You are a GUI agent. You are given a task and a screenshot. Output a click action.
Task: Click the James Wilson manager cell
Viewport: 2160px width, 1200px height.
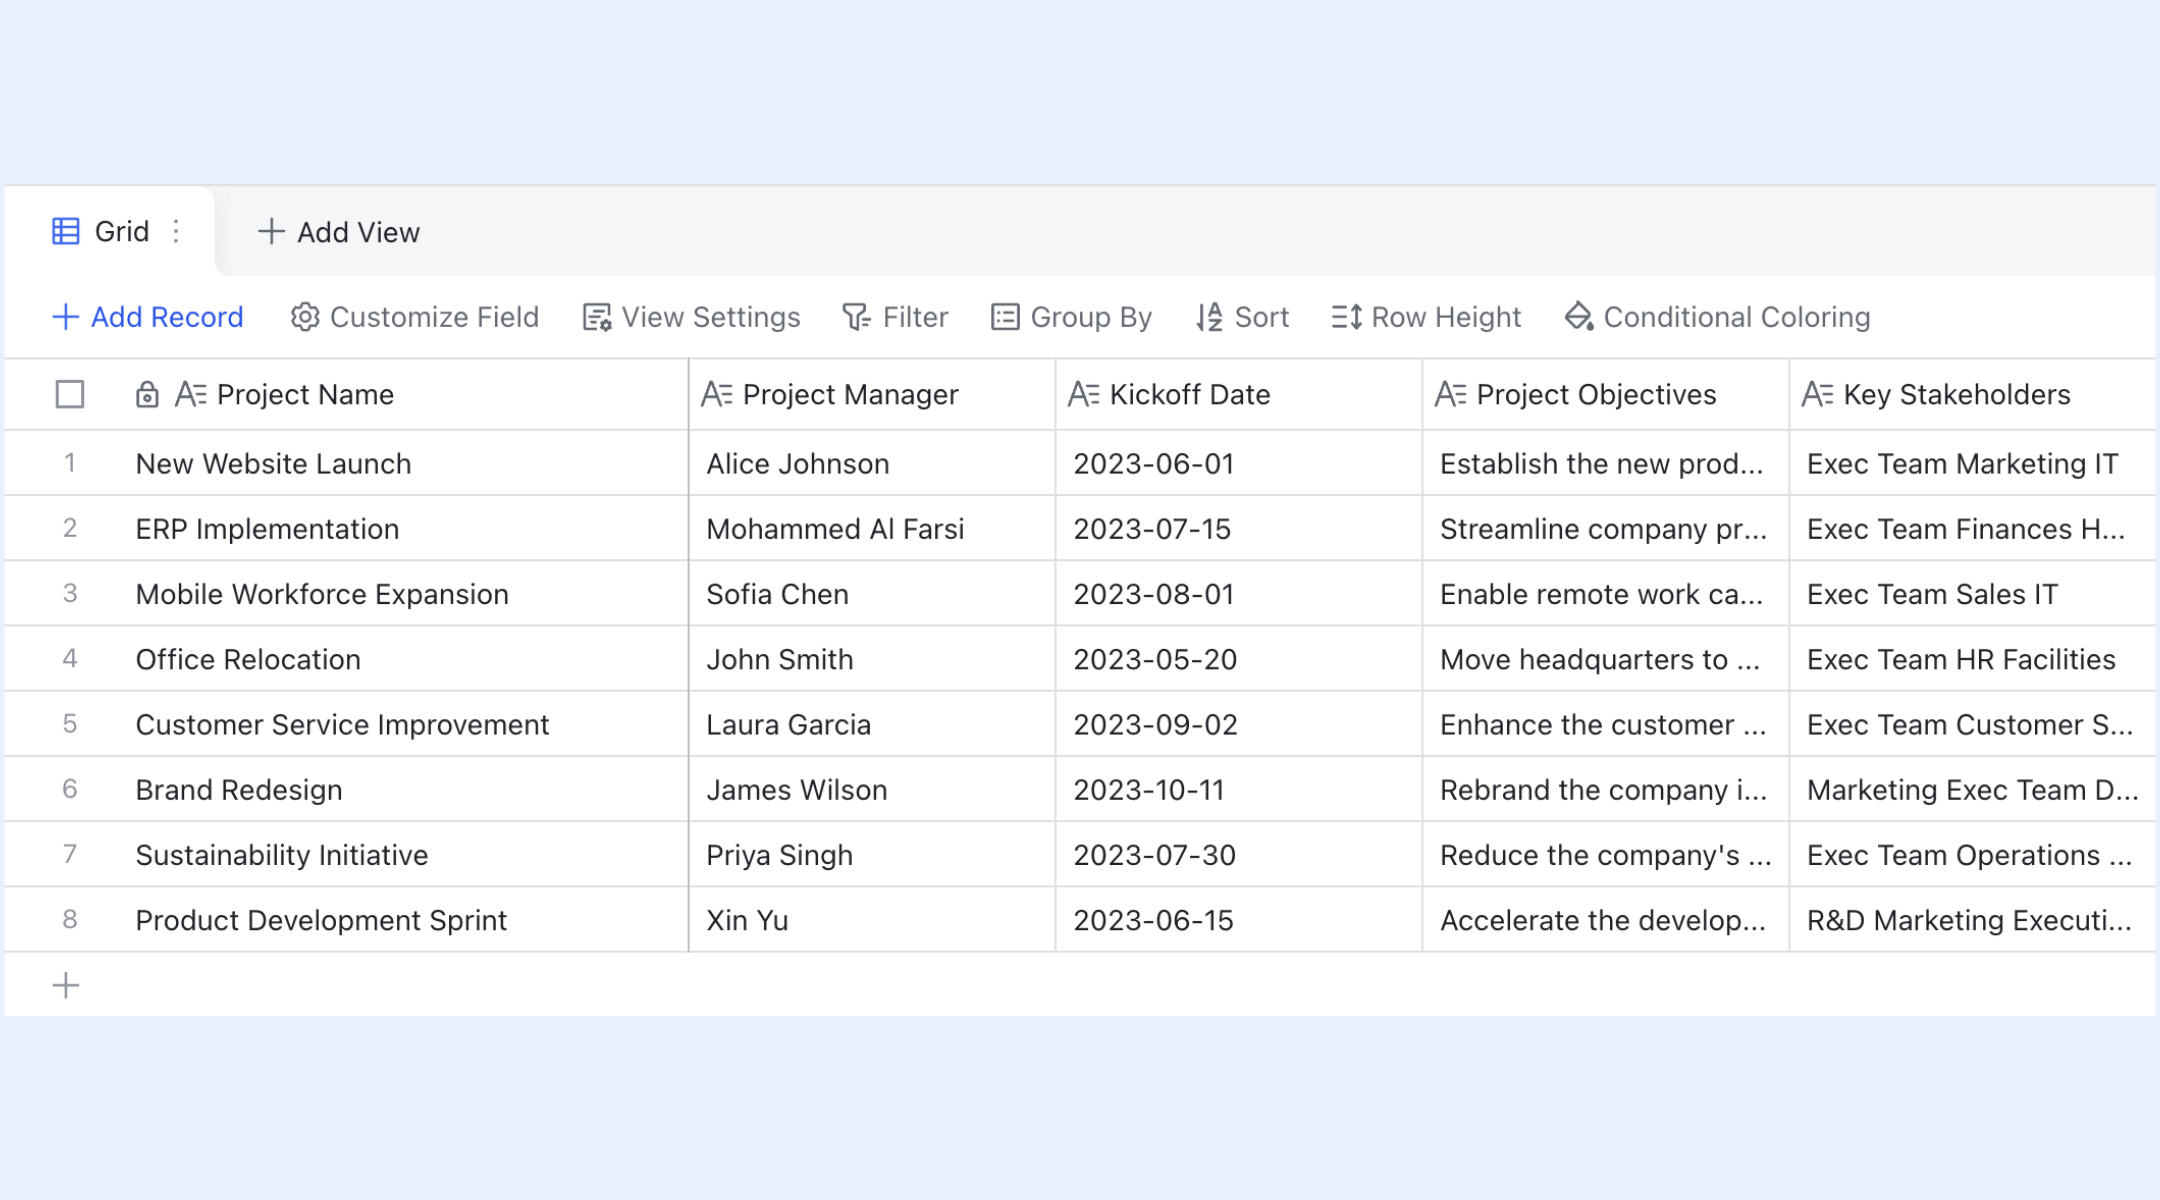tap(872, 790)
